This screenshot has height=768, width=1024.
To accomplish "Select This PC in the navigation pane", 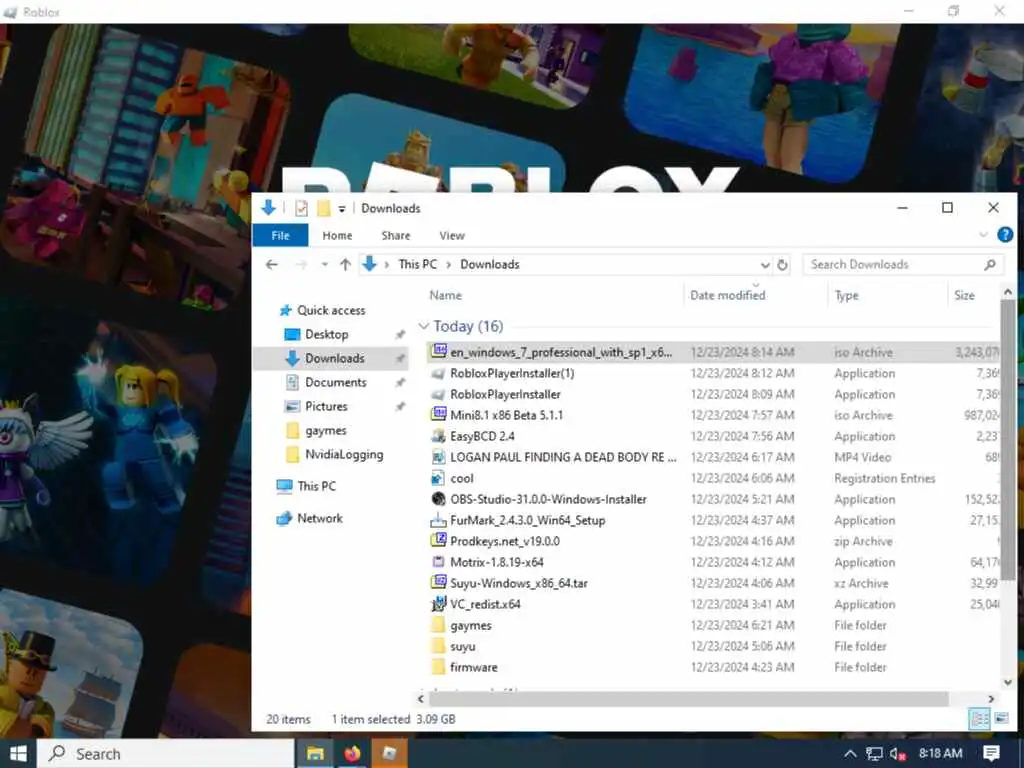I will pos(316,486).
